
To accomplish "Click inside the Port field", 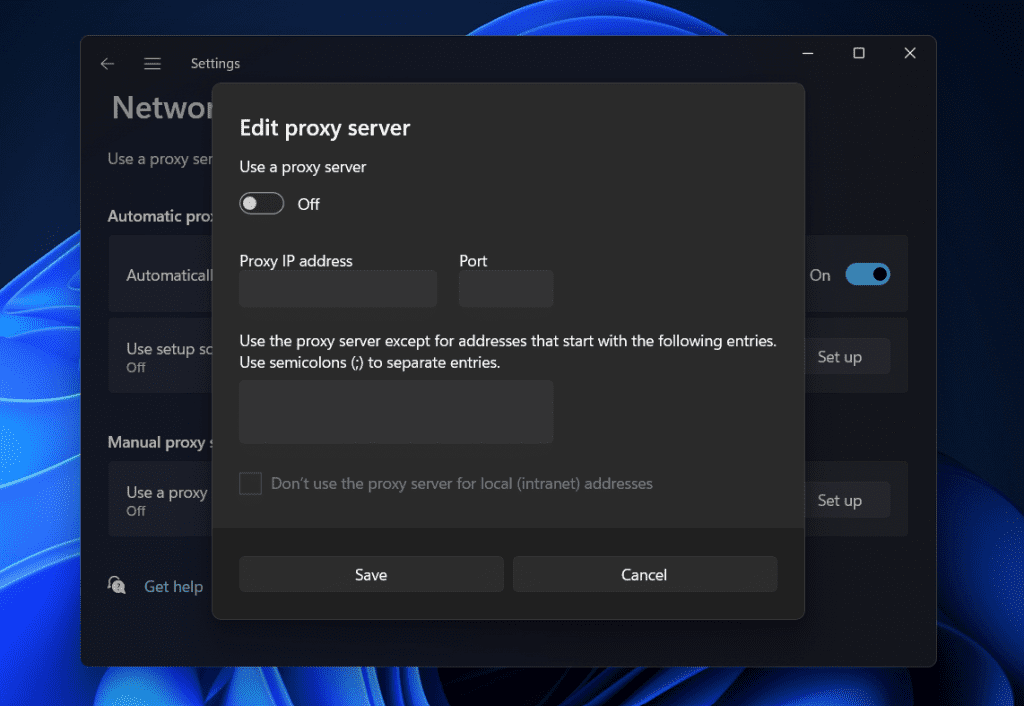I will pos(505,288).
